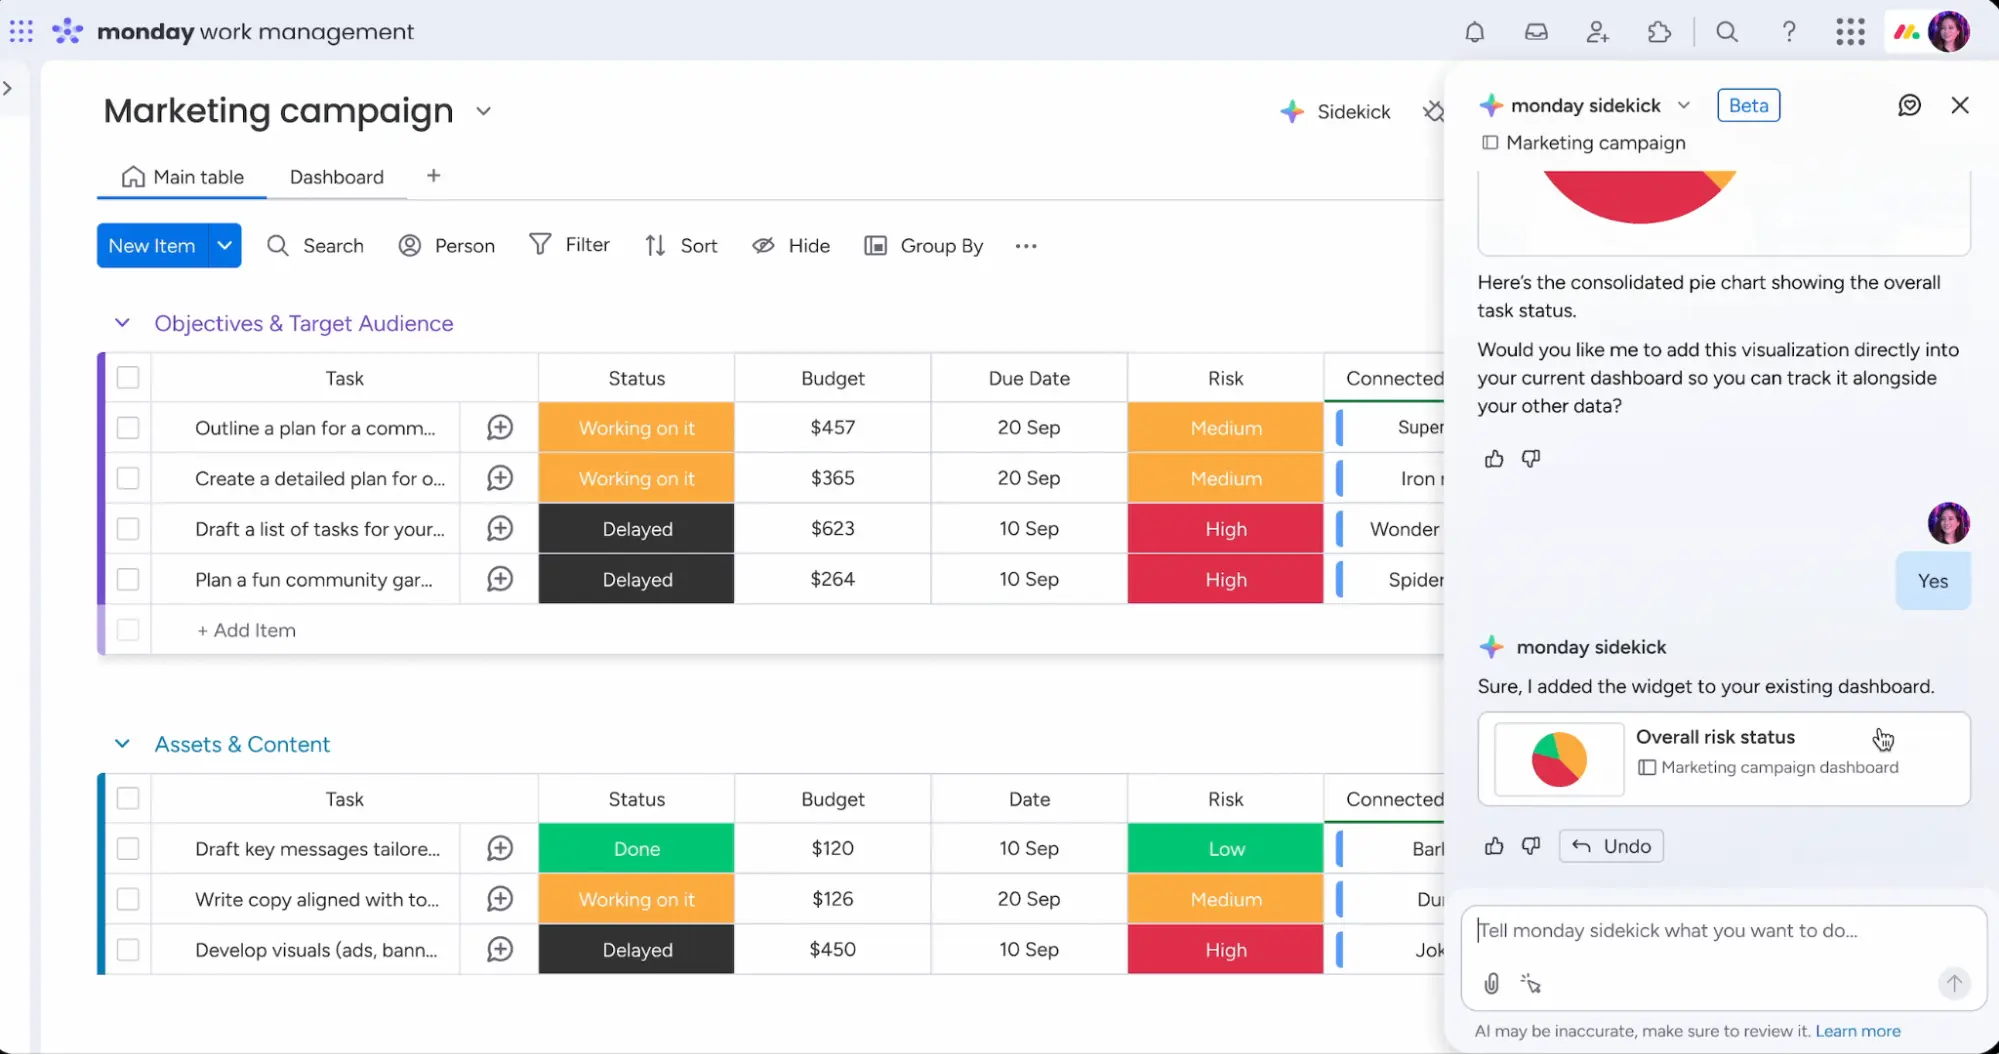Change Delayed status of Develop visuals
1999x1055 pixels.
(x=637, y=950)
